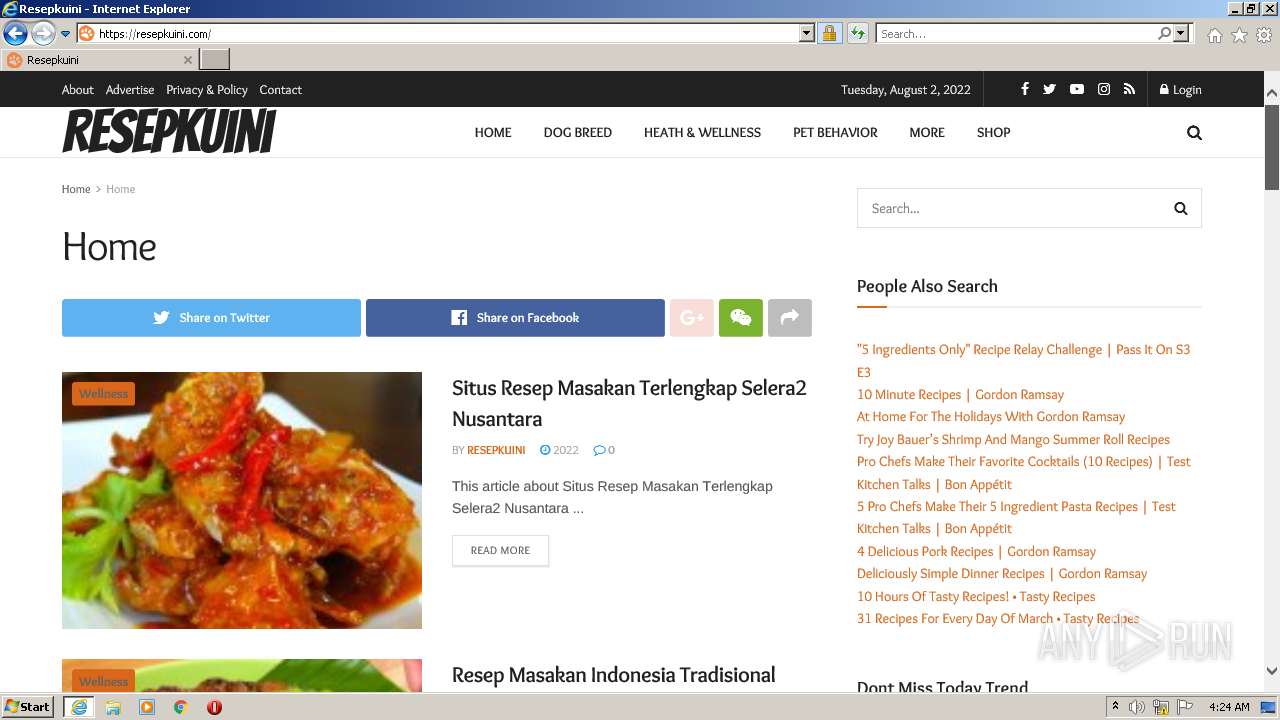1280x720 pixels.
Task: Share via the Google Plus button
Action: [691, 318]
